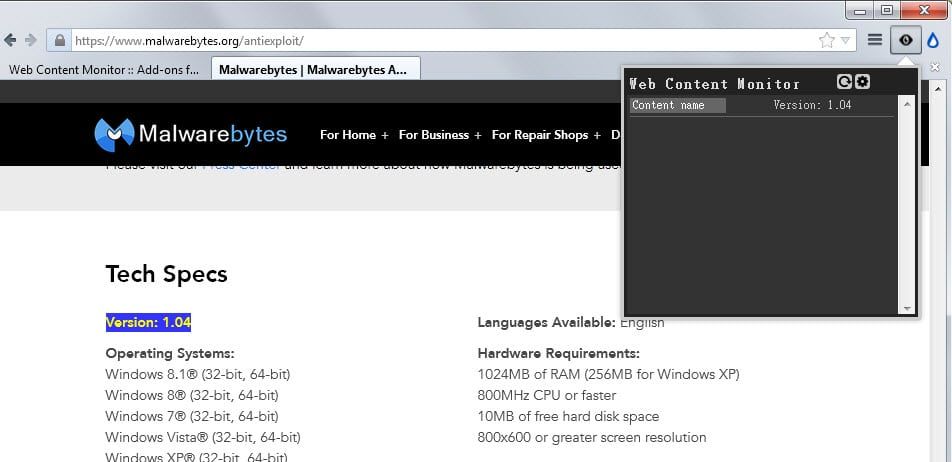Click Windows 7 (32-bit, 64-bit) line

tap(192, 416)
